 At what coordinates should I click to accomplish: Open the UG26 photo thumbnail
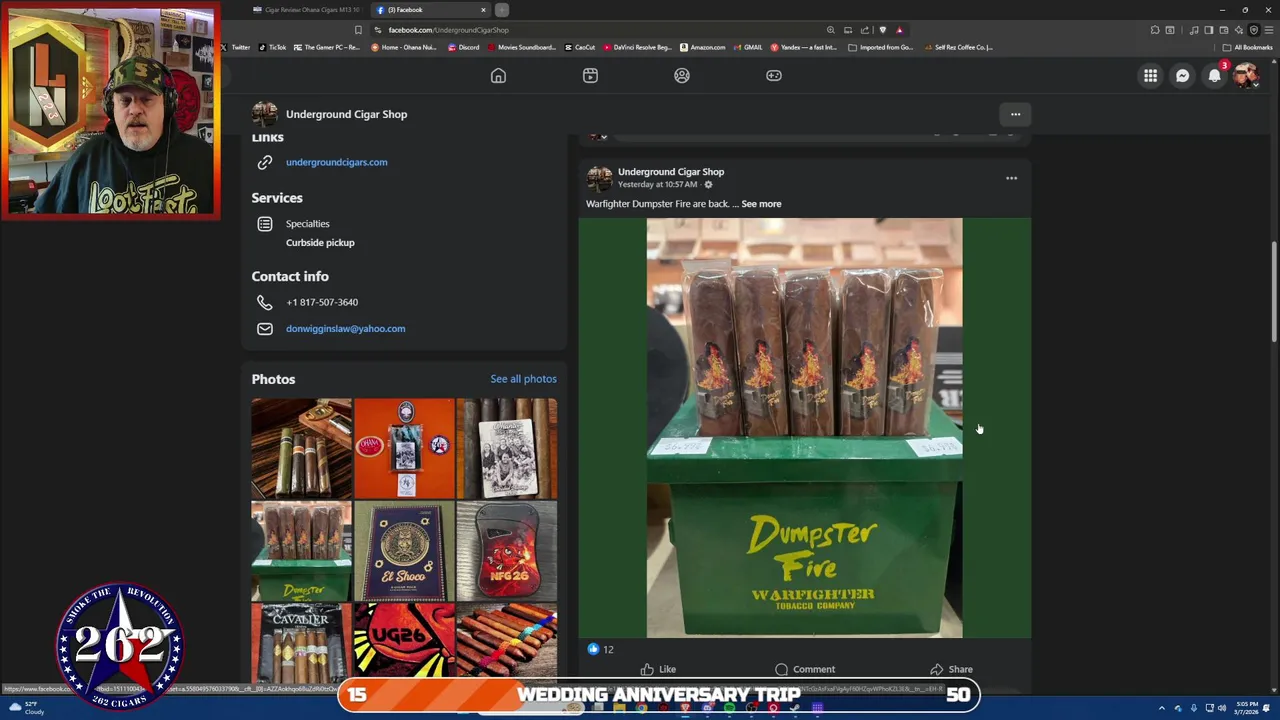click(404, 641)
